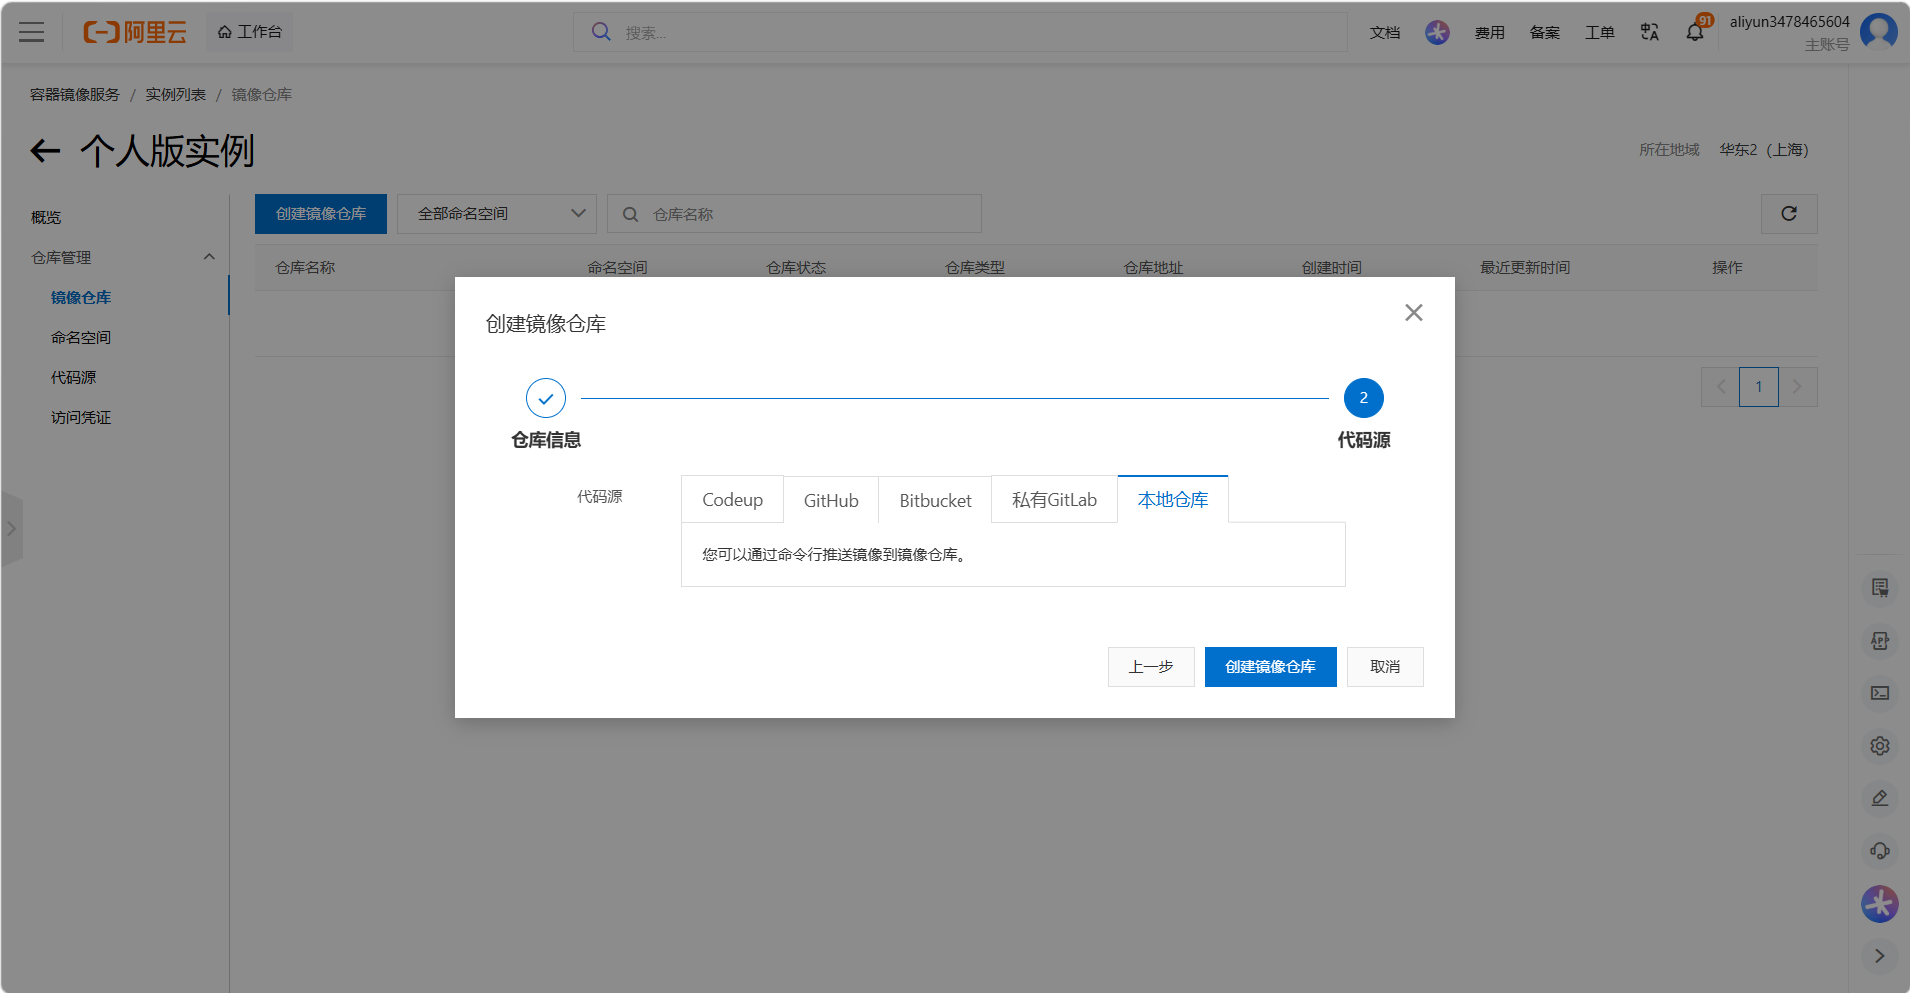Screen dimensions: 1910x993
Task: Select page 1 in pagination
Action: click(x=1759, y=387)
